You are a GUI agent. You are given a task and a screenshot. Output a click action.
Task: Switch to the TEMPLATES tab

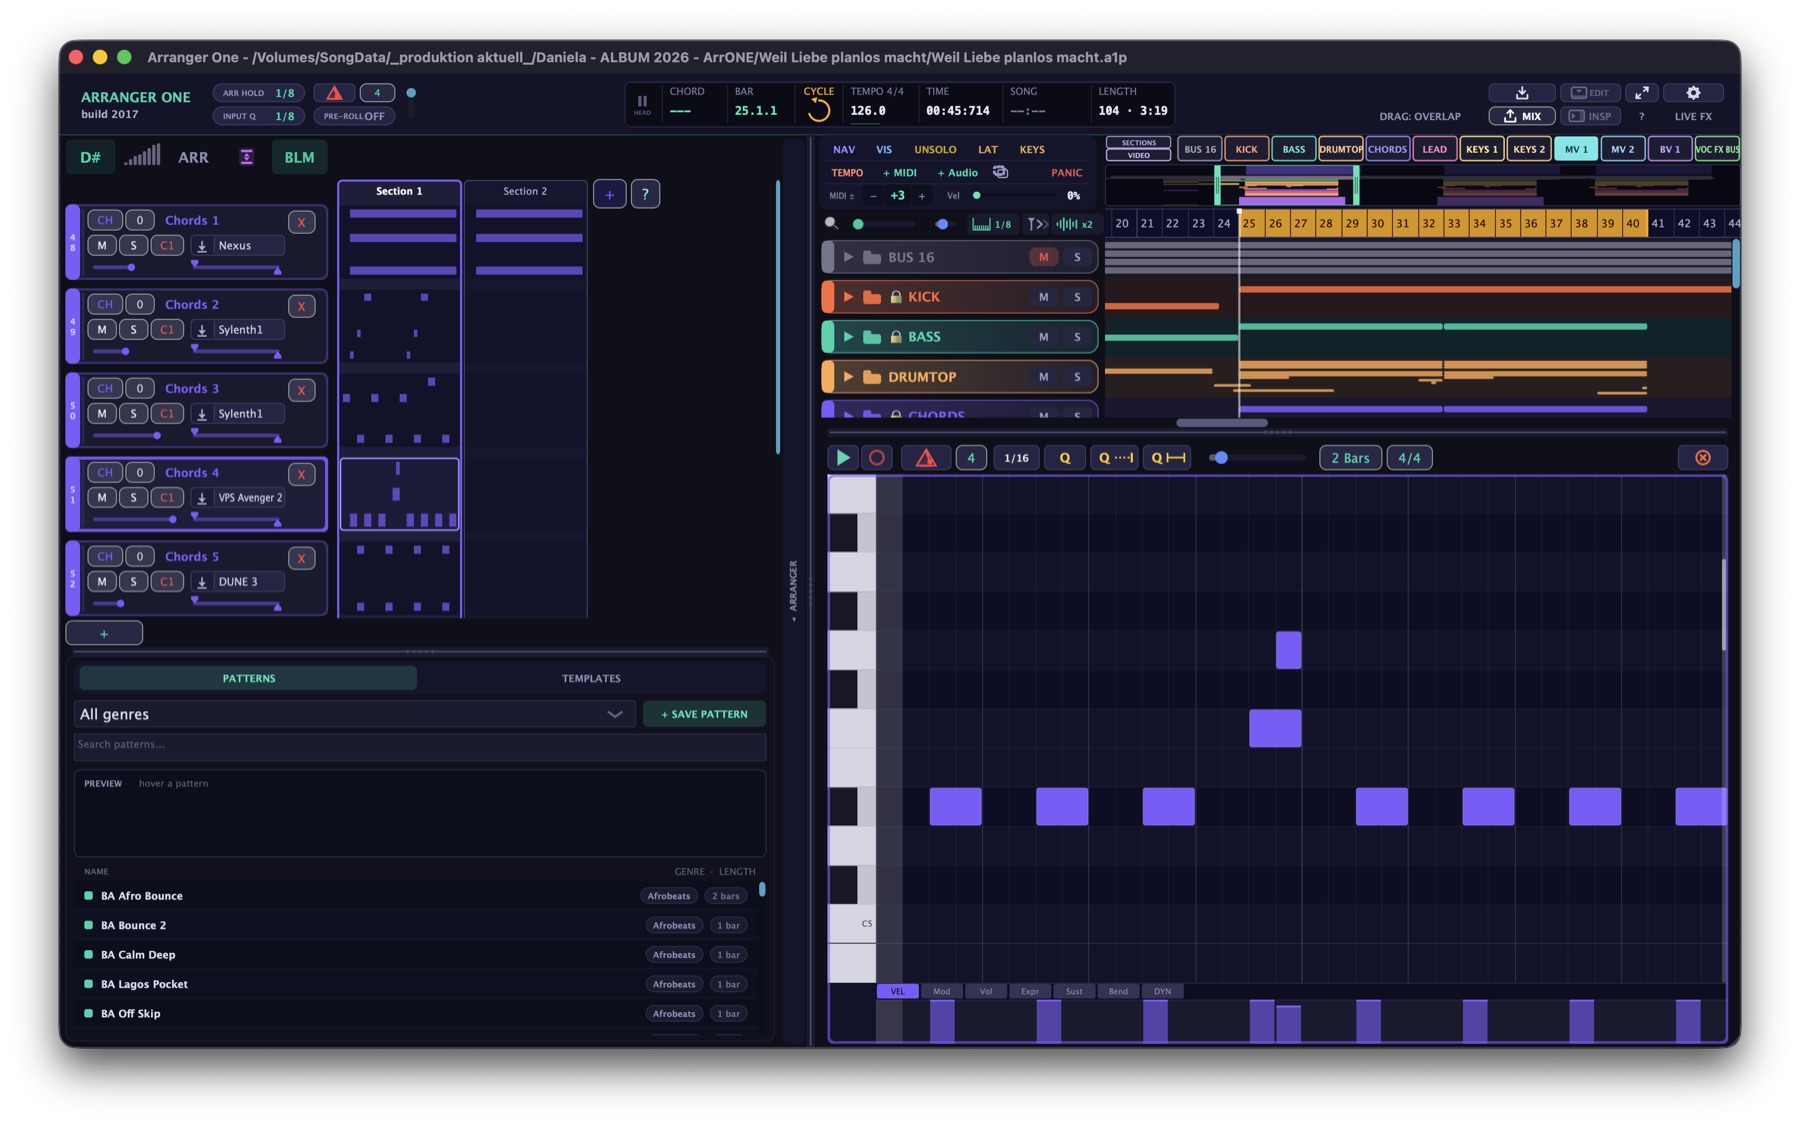(591, 678)
